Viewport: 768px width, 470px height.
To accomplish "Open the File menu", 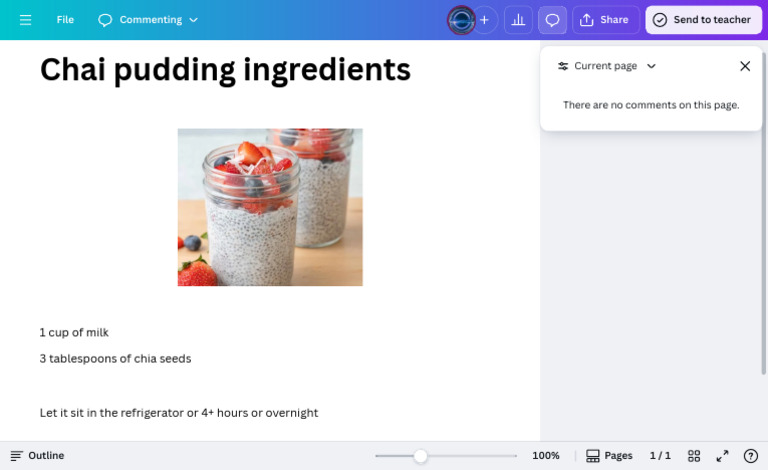I will pos(65,20).
